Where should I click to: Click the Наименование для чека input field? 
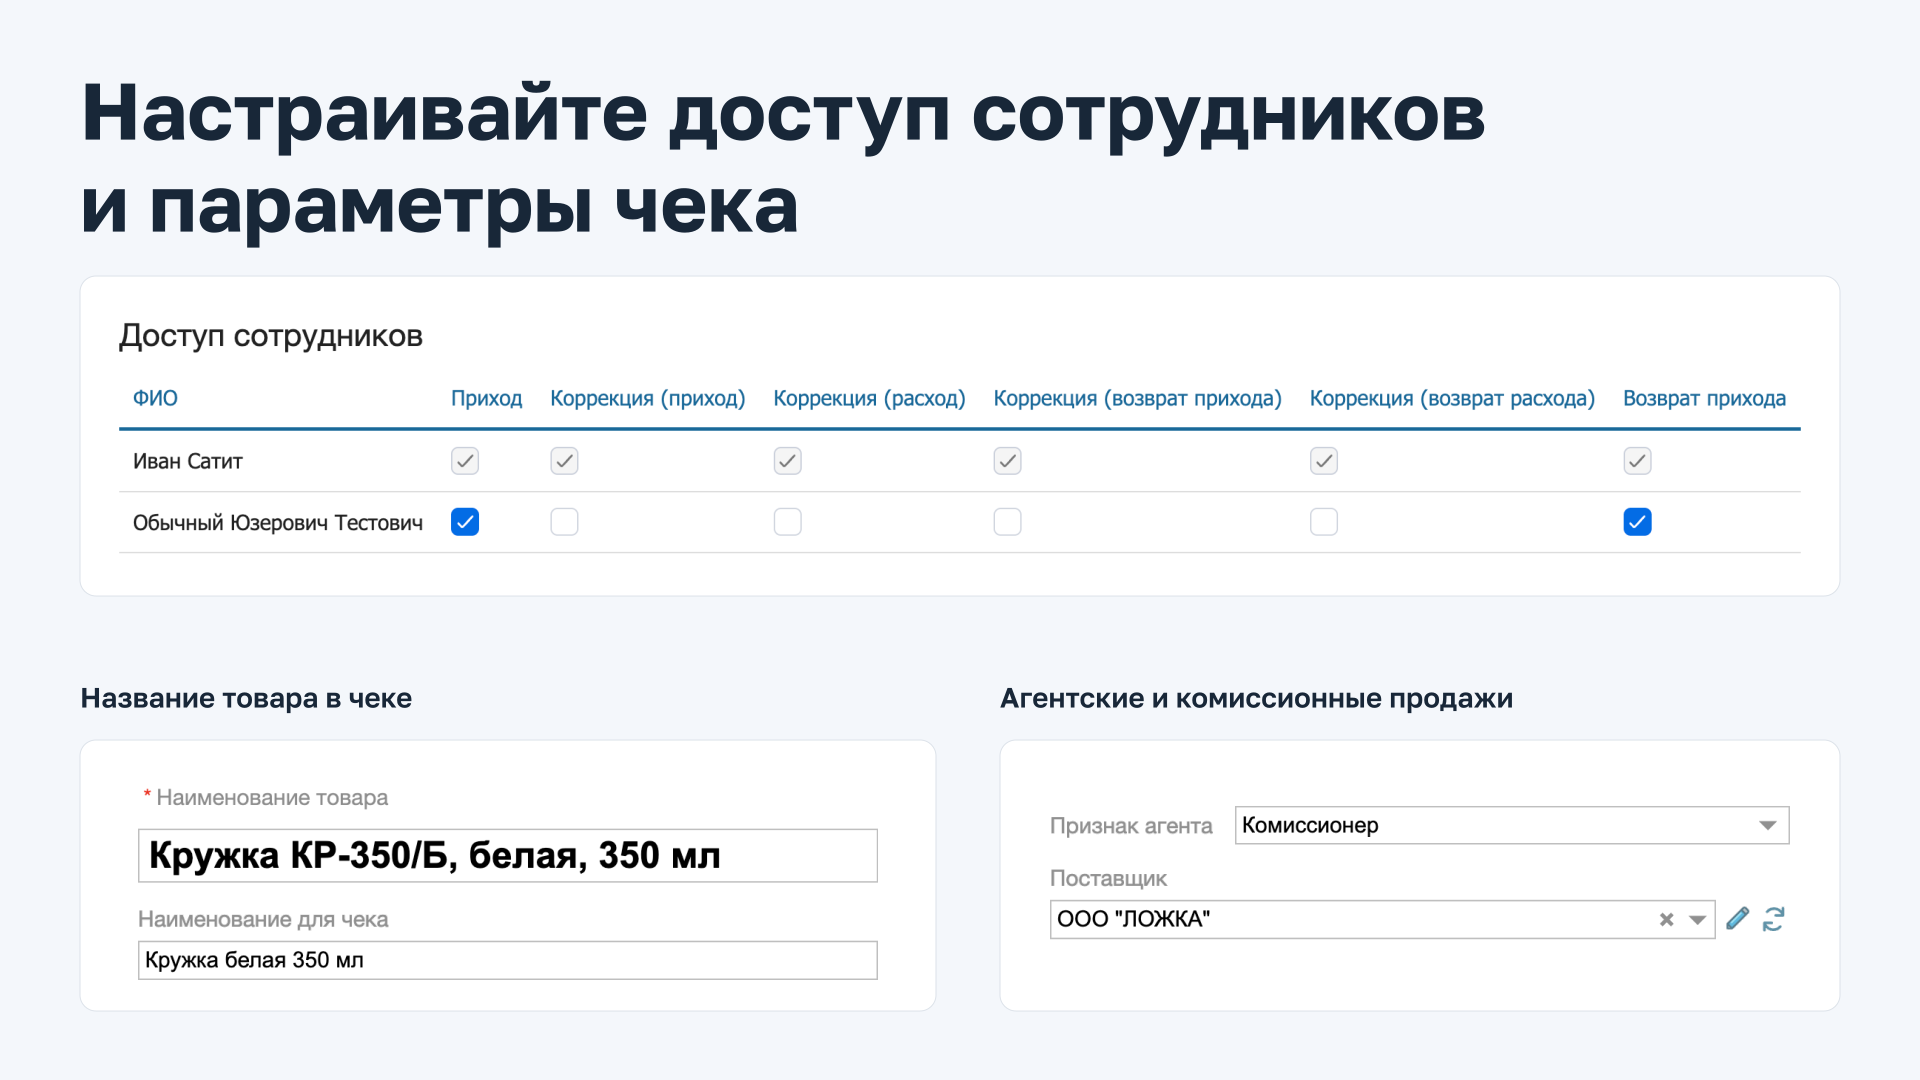point(508,960)
